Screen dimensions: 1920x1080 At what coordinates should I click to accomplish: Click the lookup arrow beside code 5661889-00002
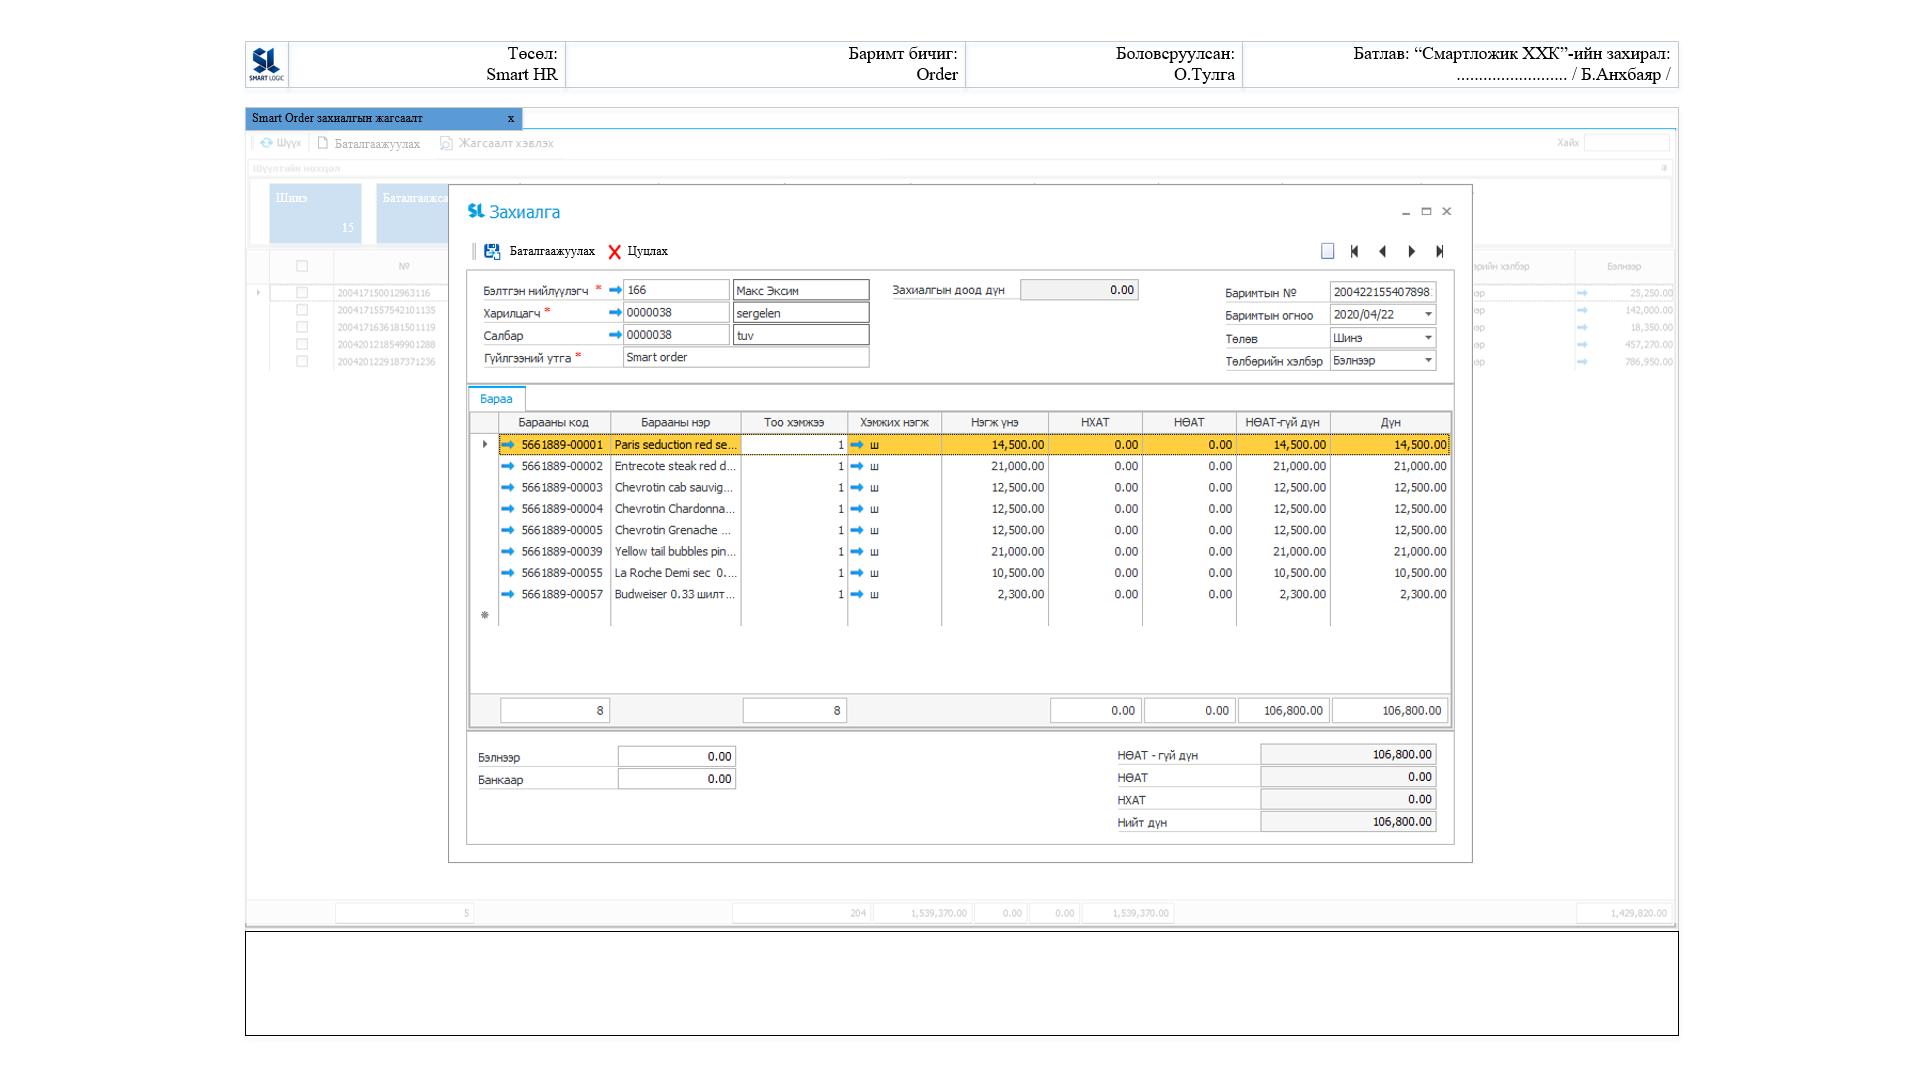[x=508, y=466]
